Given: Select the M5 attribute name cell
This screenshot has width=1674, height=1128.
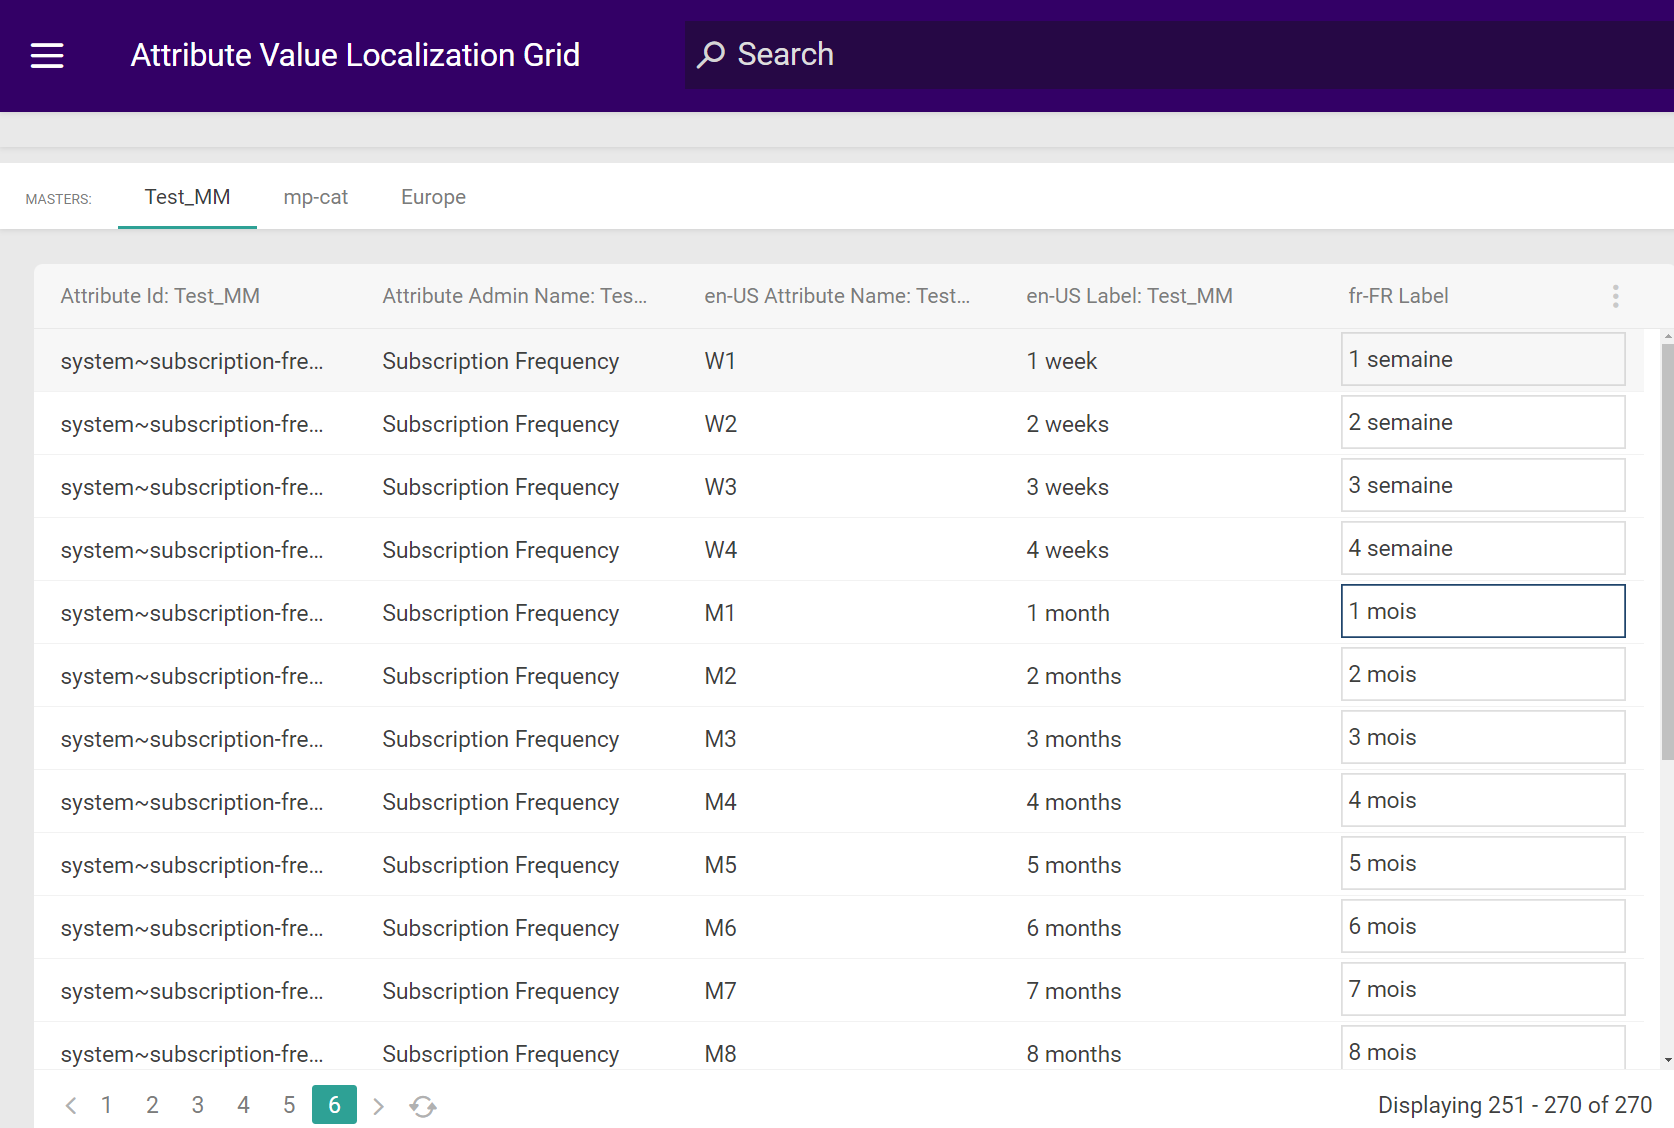Looking at the screenshot, I should click(720, 865).
